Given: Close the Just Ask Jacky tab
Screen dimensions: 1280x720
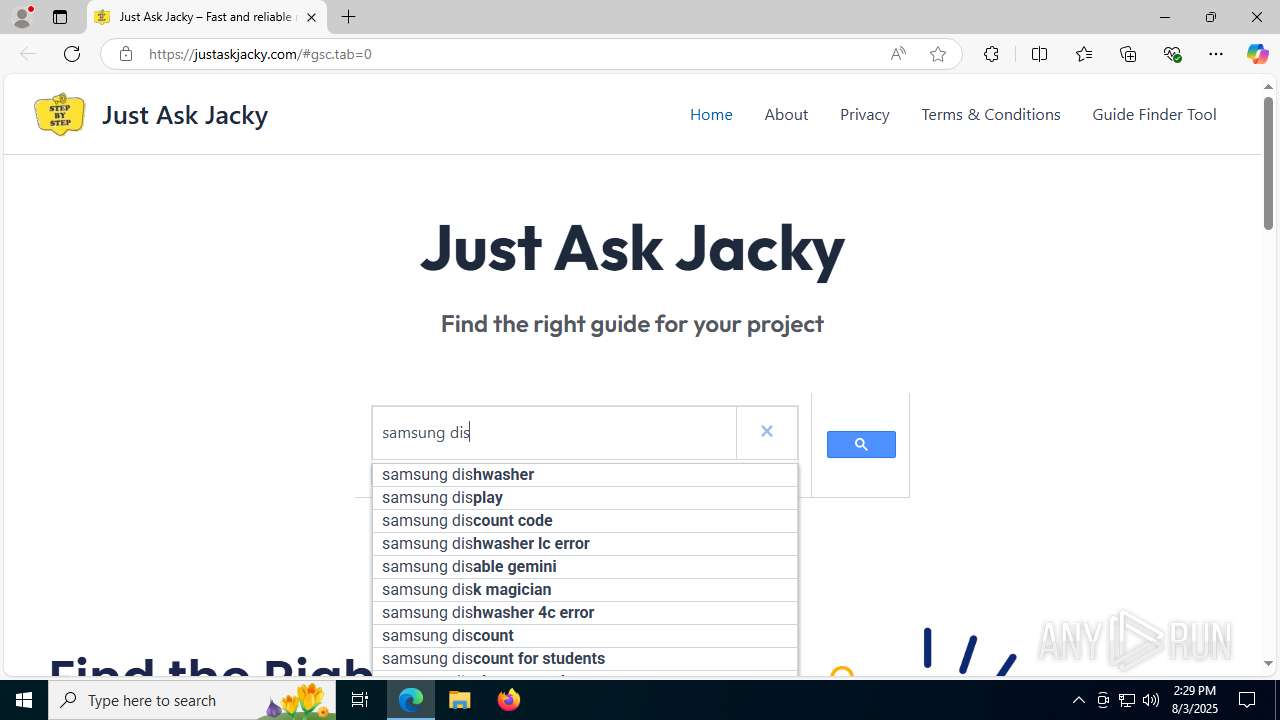Looking at the screenshot, I should 311,17.
